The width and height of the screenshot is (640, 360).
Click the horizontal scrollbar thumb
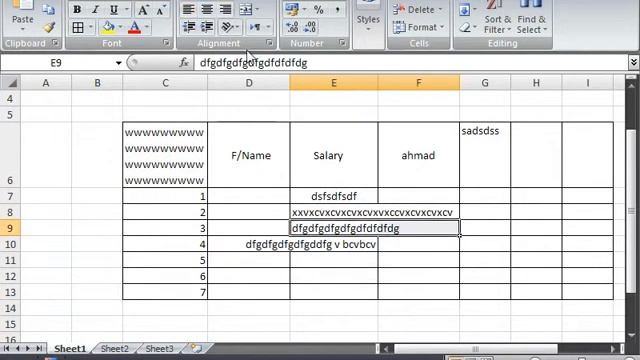(x=476, y=349)
